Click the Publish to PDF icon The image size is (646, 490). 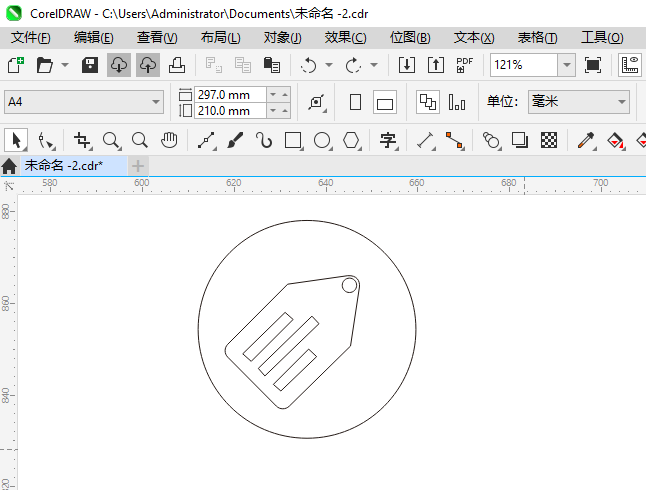465,65
